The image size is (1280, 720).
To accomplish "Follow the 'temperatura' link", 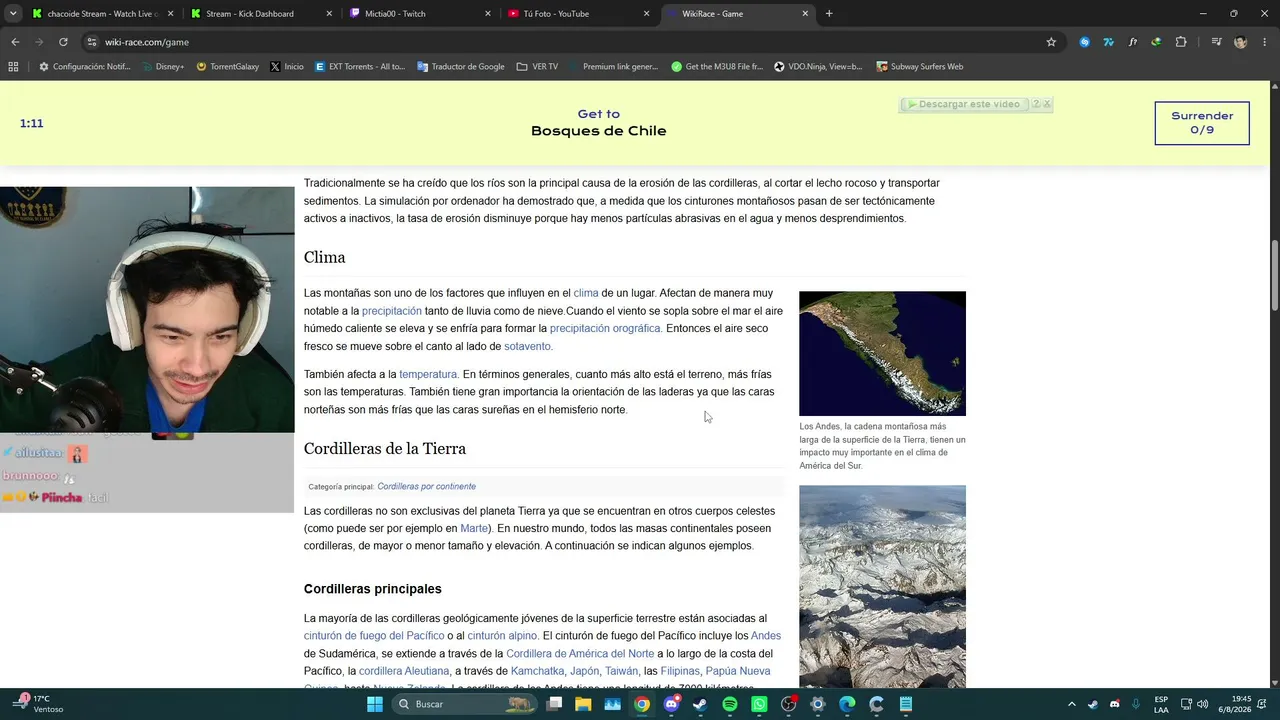I will coord(429,374).
